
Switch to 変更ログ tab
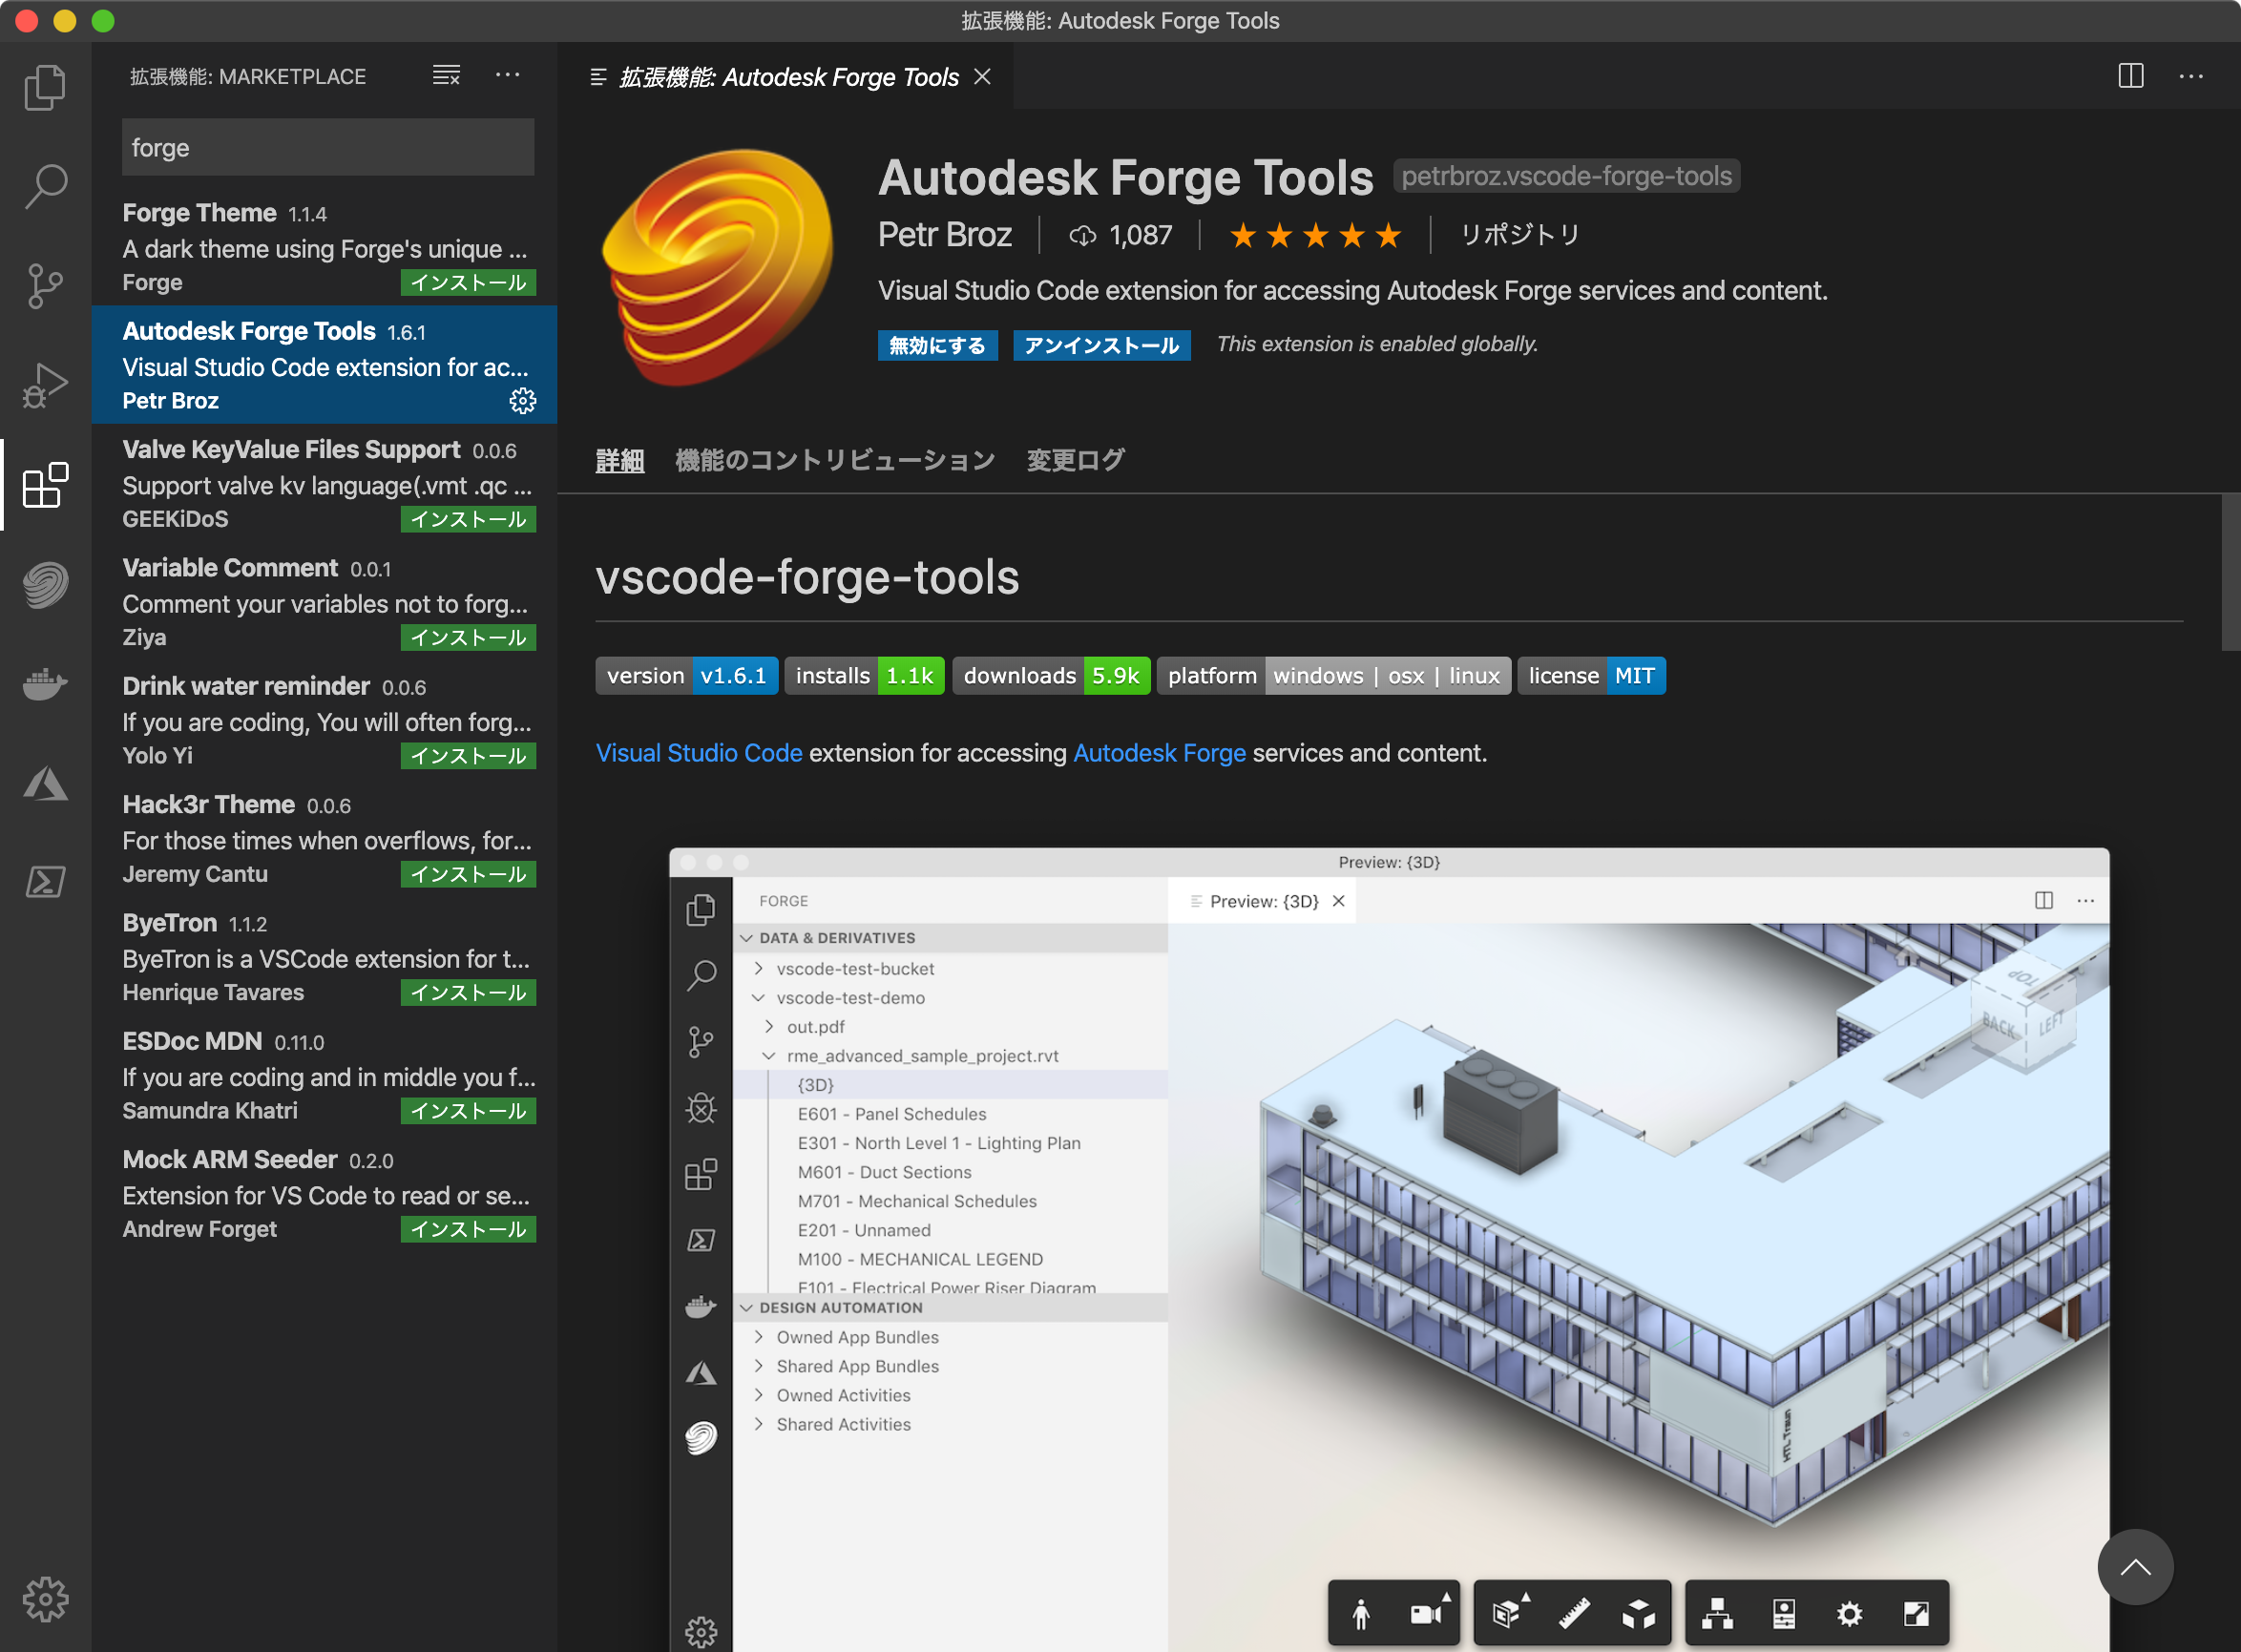click(x=1076, y=459)
